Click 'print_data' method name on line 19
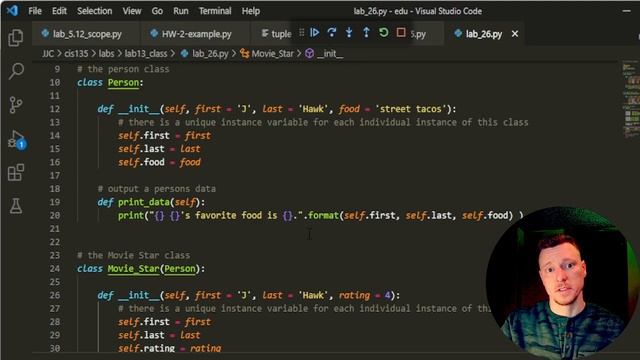The image size is (640, 360). [x=144, y=202]
